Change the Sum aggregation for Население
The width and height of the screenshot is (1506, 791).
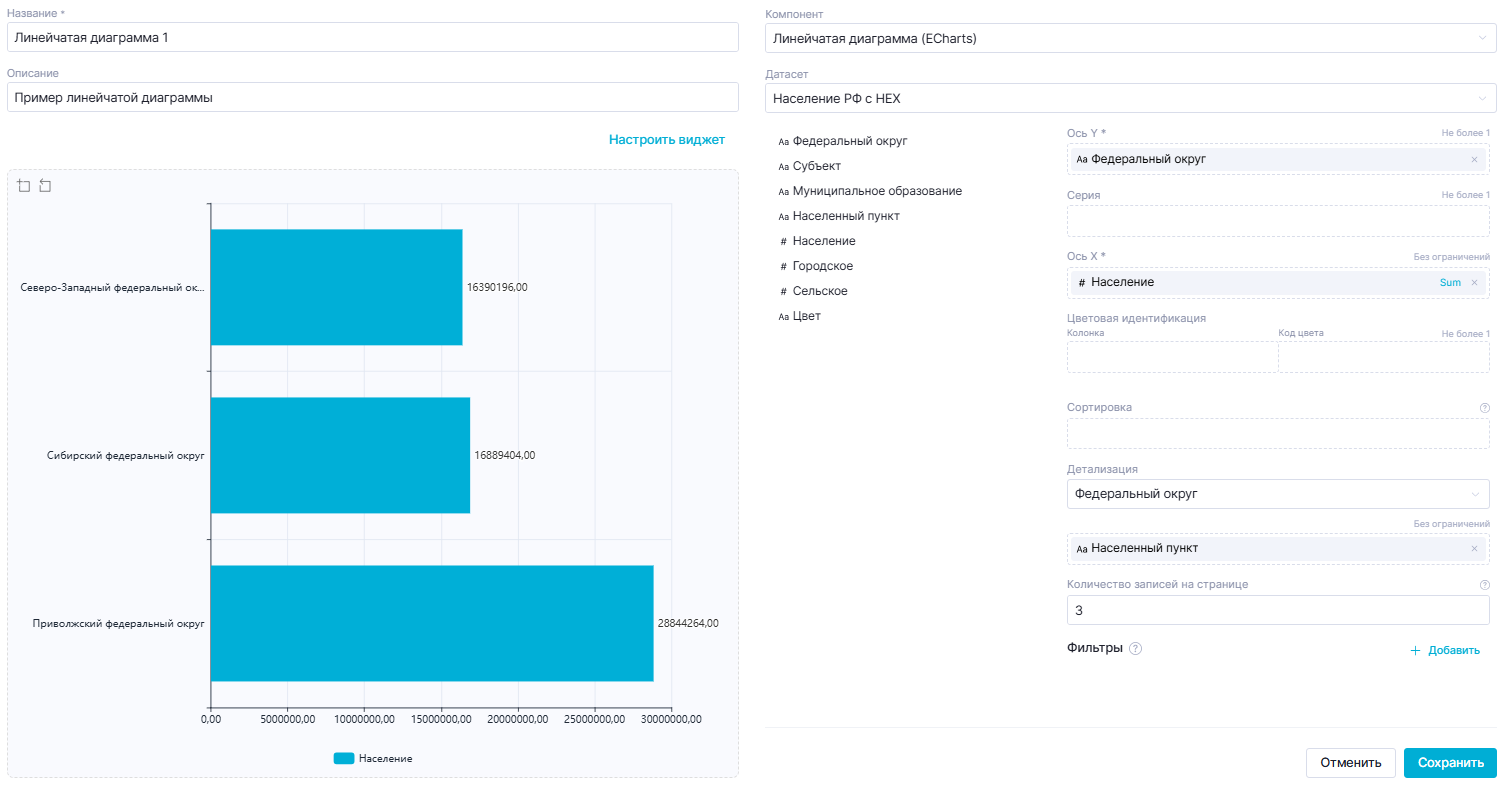coord(1450,283)
